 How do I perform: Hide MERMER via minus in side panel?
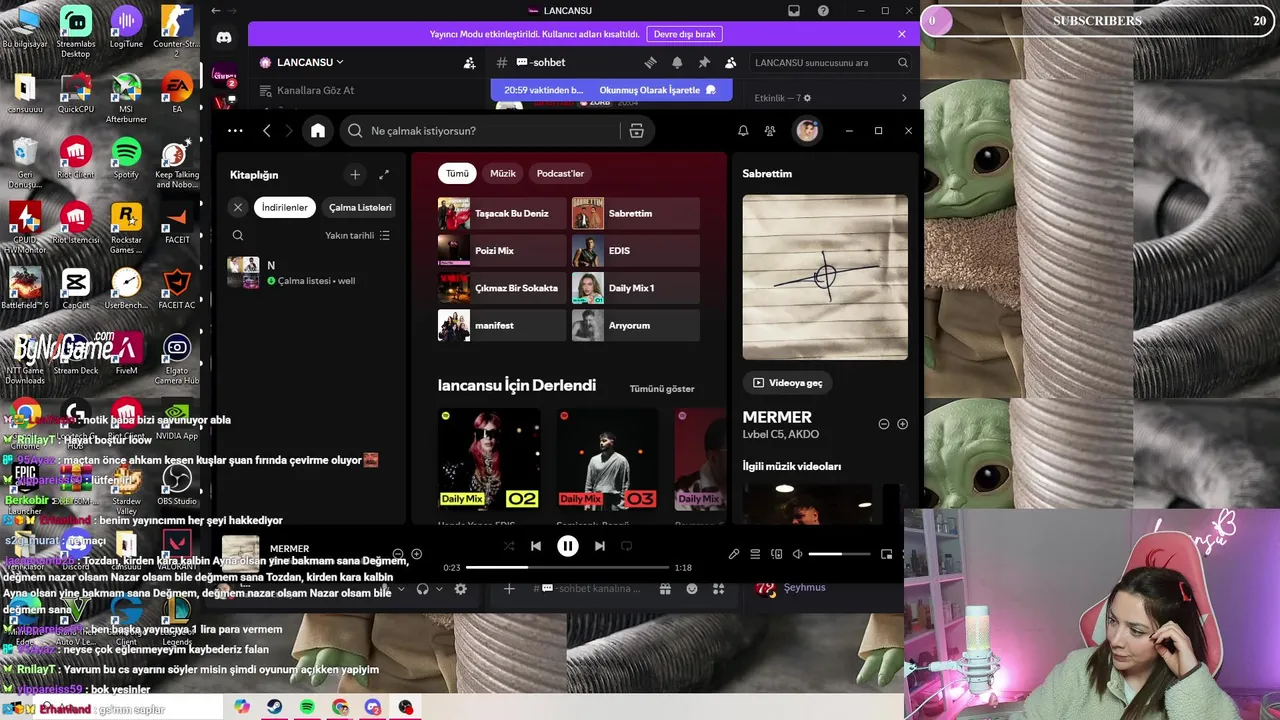click(x=884, y=424)
